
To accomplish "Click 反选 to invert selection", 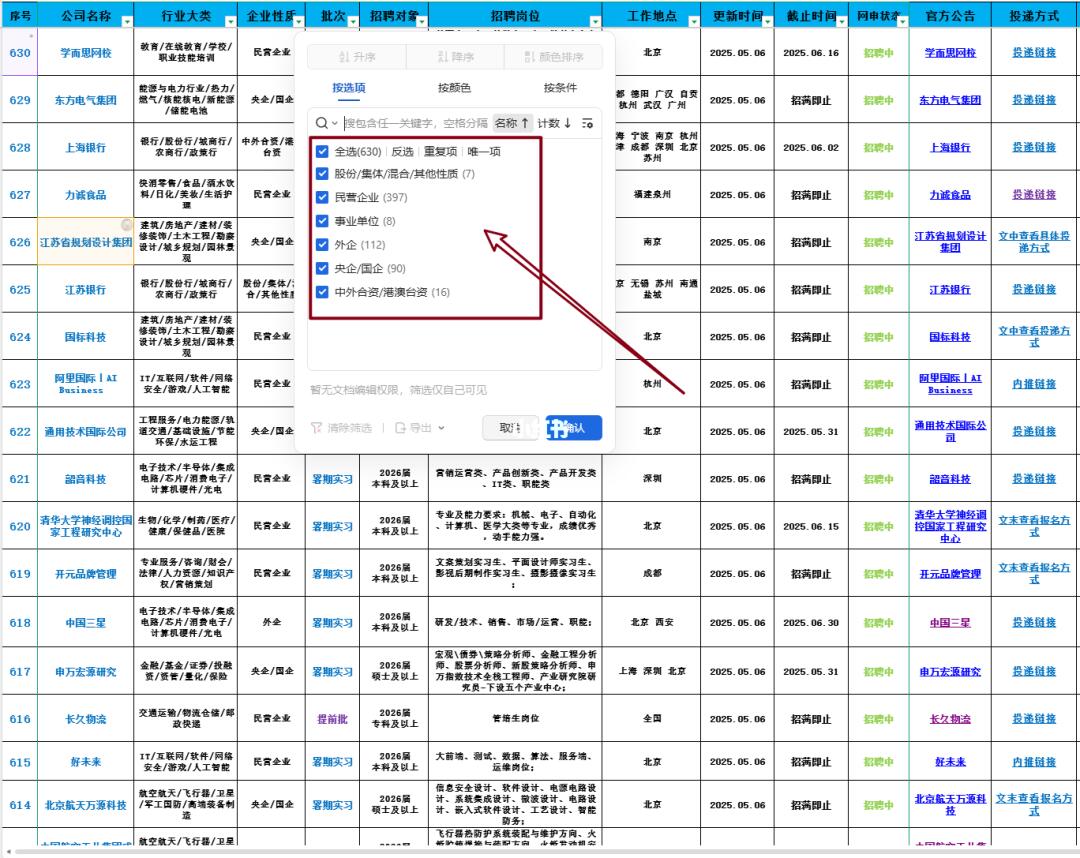I will coord(402,151).
